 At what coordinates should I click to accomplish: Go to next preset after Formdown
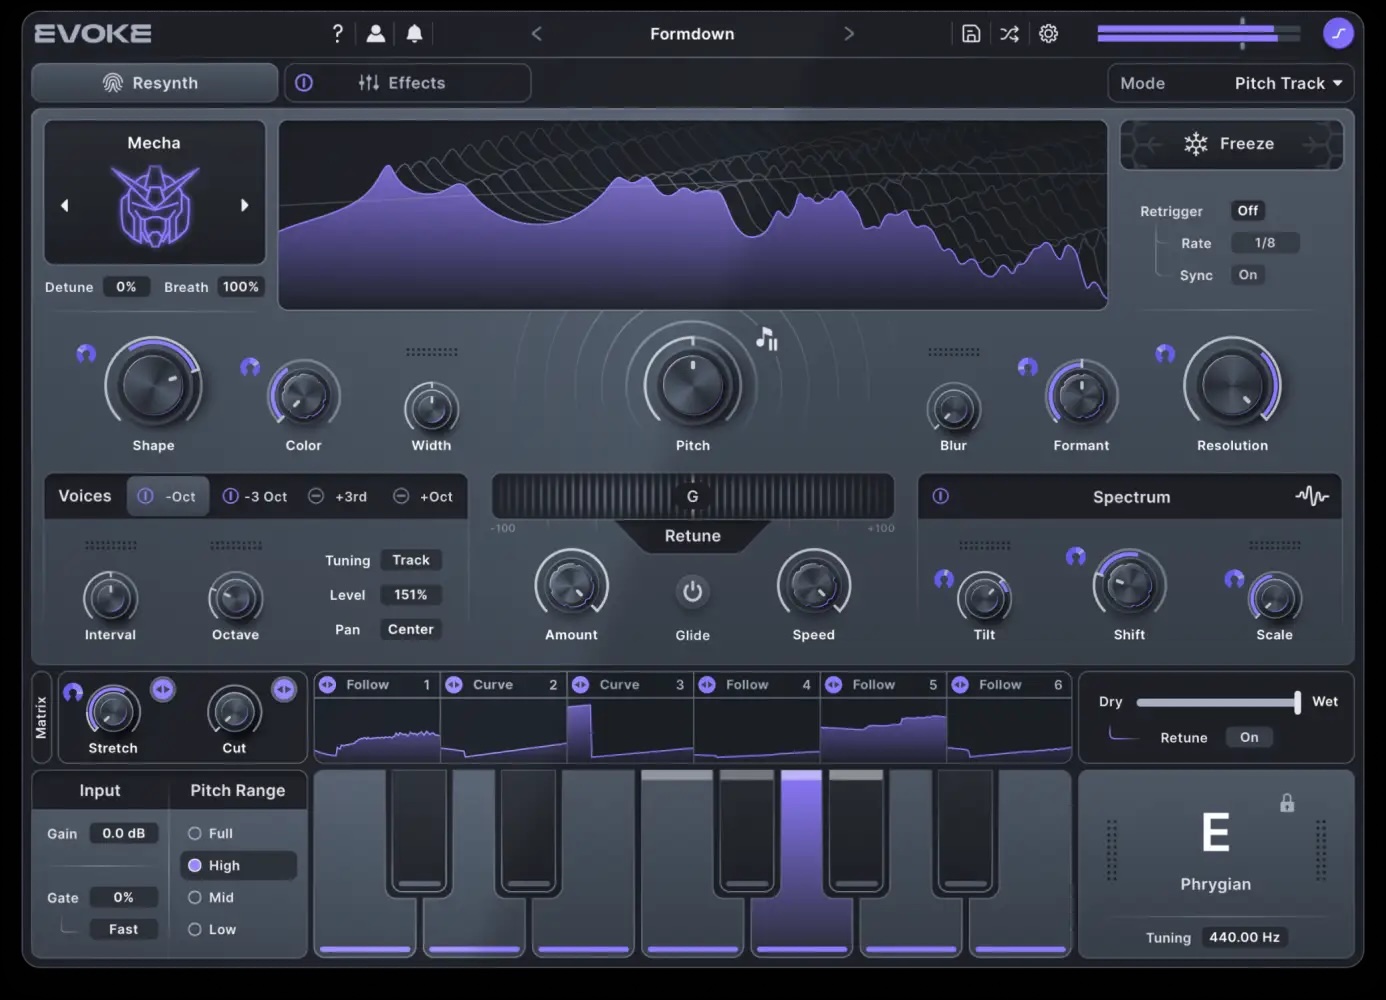(849, 33)
